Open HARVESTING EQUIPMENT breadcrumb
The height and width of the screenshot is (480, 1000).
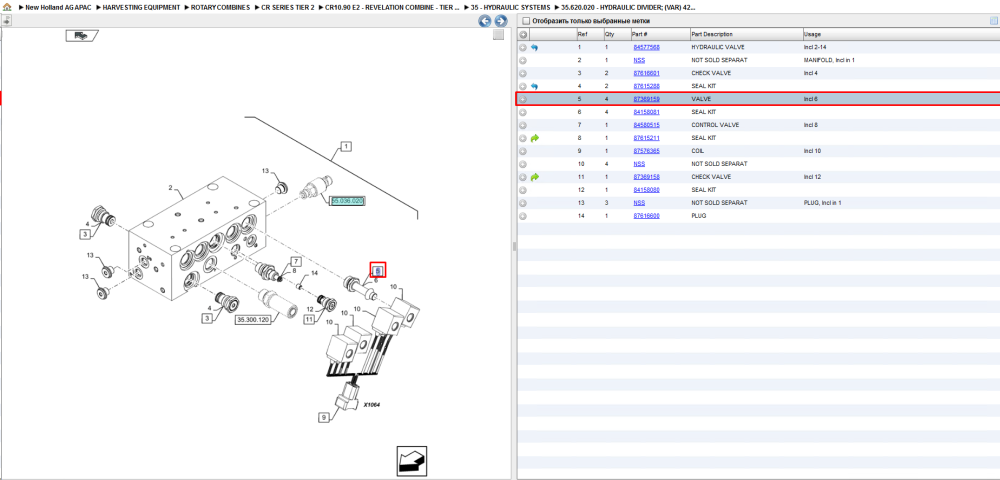coord(141,7)
